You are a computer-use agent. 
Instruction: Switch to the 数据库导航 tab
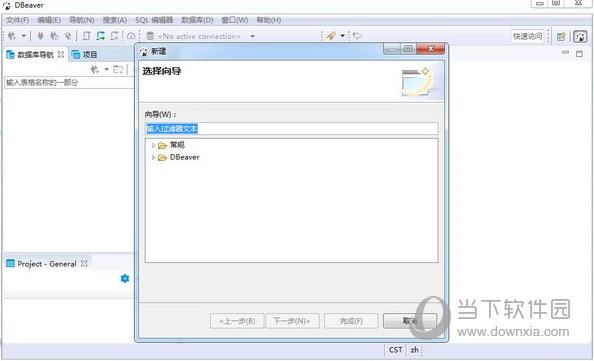point(35,55)
